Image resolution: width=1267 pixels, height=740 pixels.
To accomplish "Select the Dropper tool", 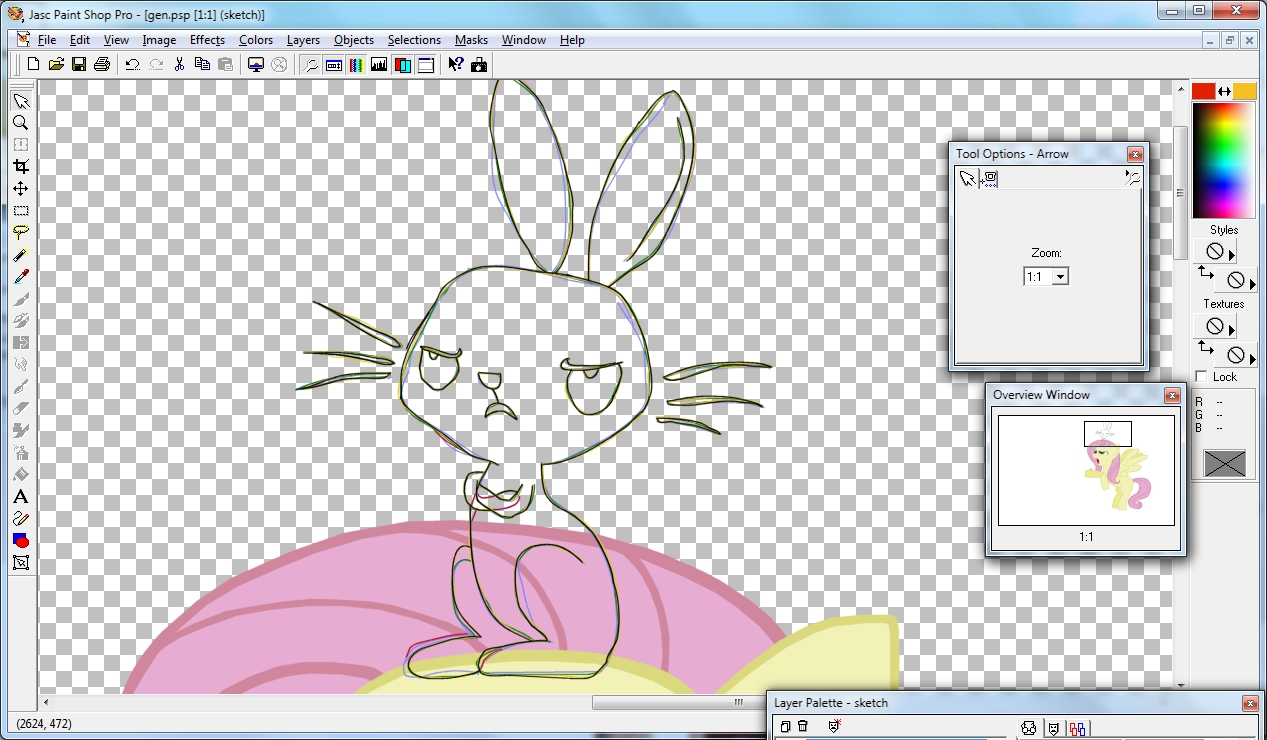I will [x=20, y=276].
